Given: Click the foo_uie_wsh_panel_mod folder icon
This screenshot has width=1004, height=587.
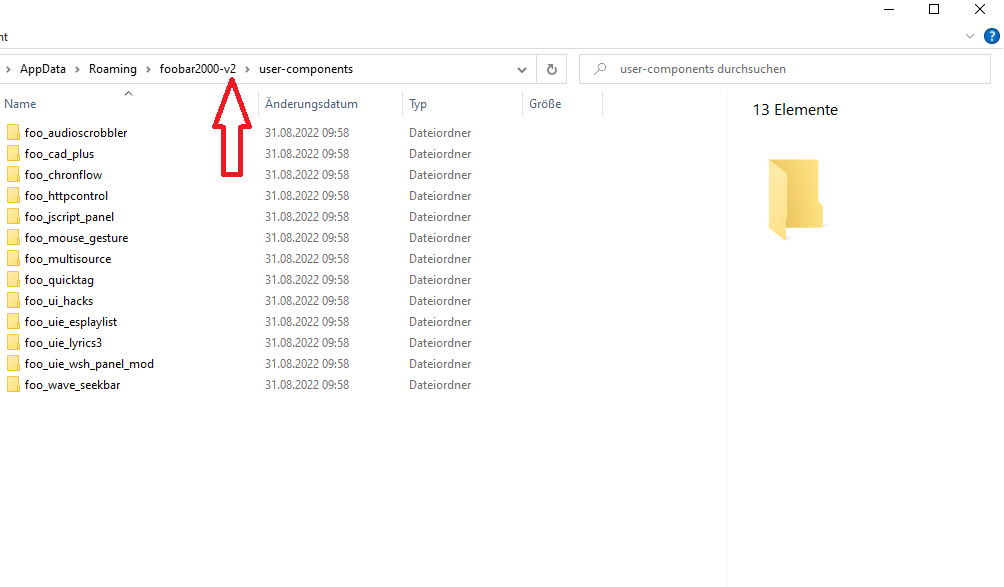Looking at the screenshot, I should coord(13,364).
